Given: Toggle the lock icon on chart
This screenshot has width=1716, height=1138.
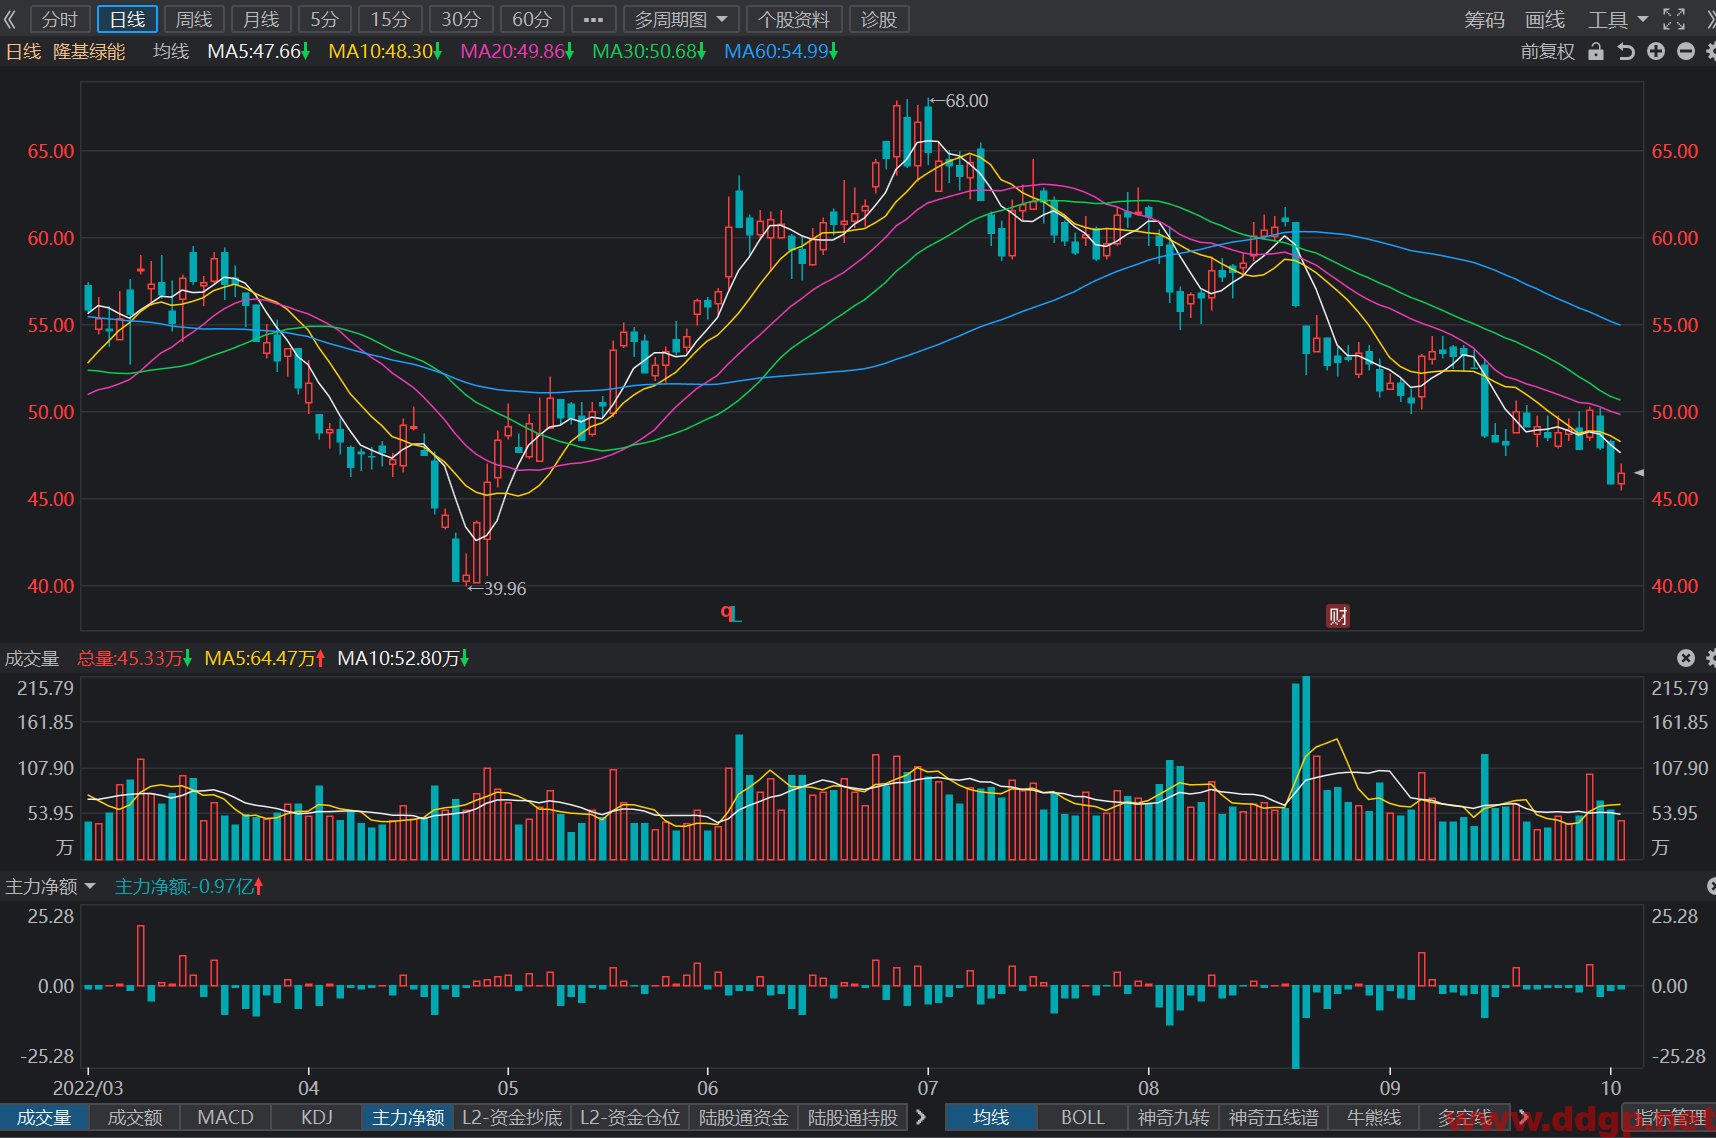Looking at the screenshot, I should pos(1596,51).
